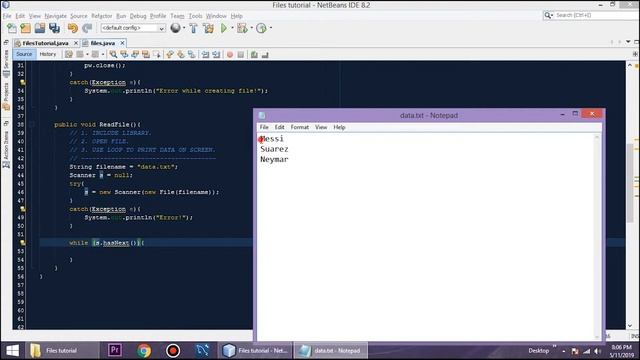
Task: Click the Profile Project toolbar icon
Action: point(261,28)
